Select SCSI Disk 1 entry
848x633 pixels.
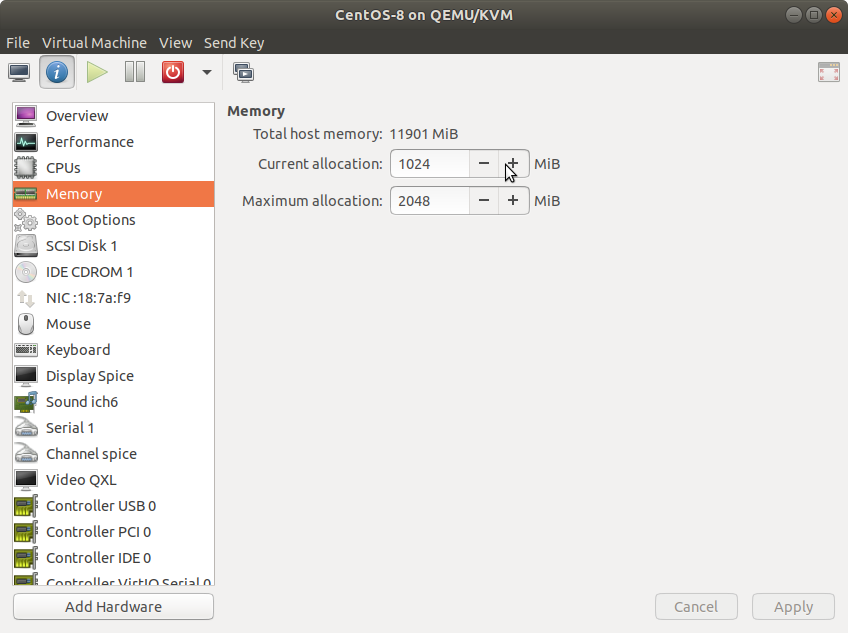pyautogui.click(x=114, y=246)
